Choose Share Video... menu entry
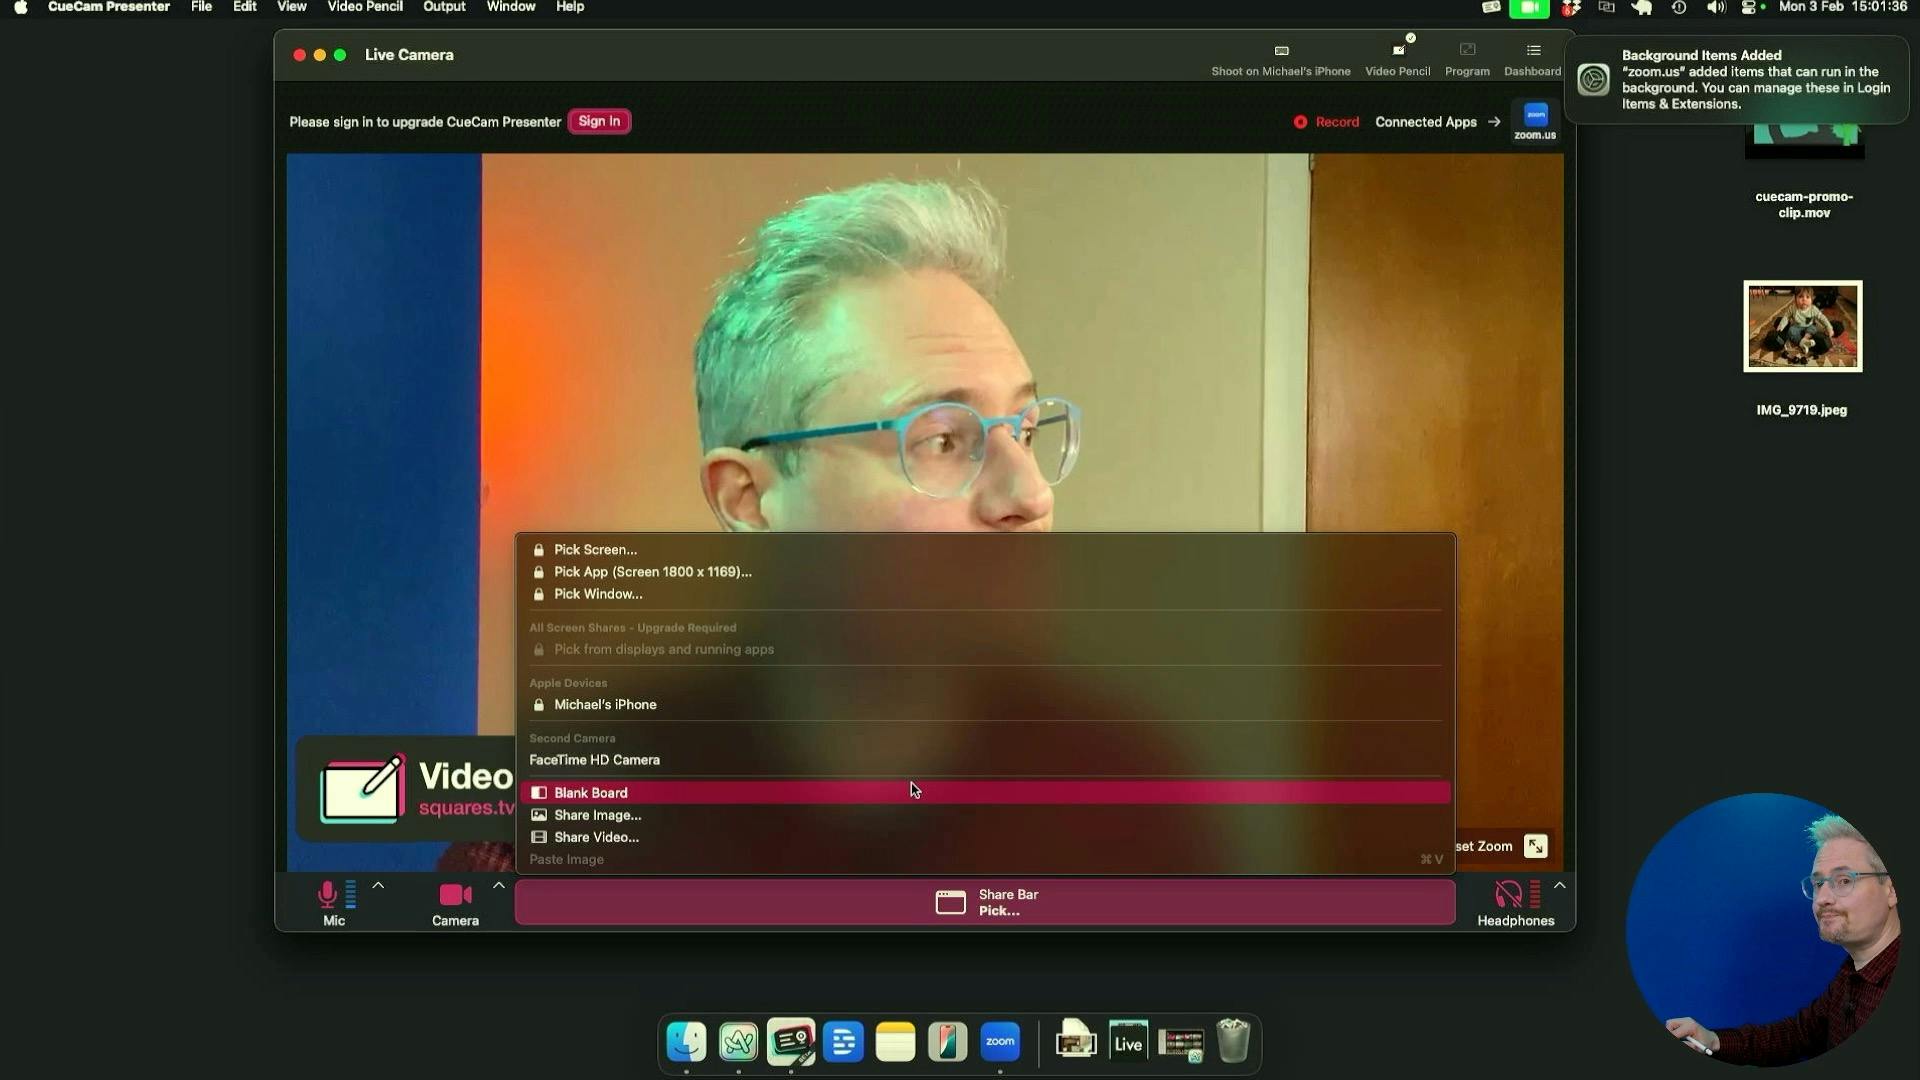Viewport: 1920px width, 1080px height. point(985,837)
